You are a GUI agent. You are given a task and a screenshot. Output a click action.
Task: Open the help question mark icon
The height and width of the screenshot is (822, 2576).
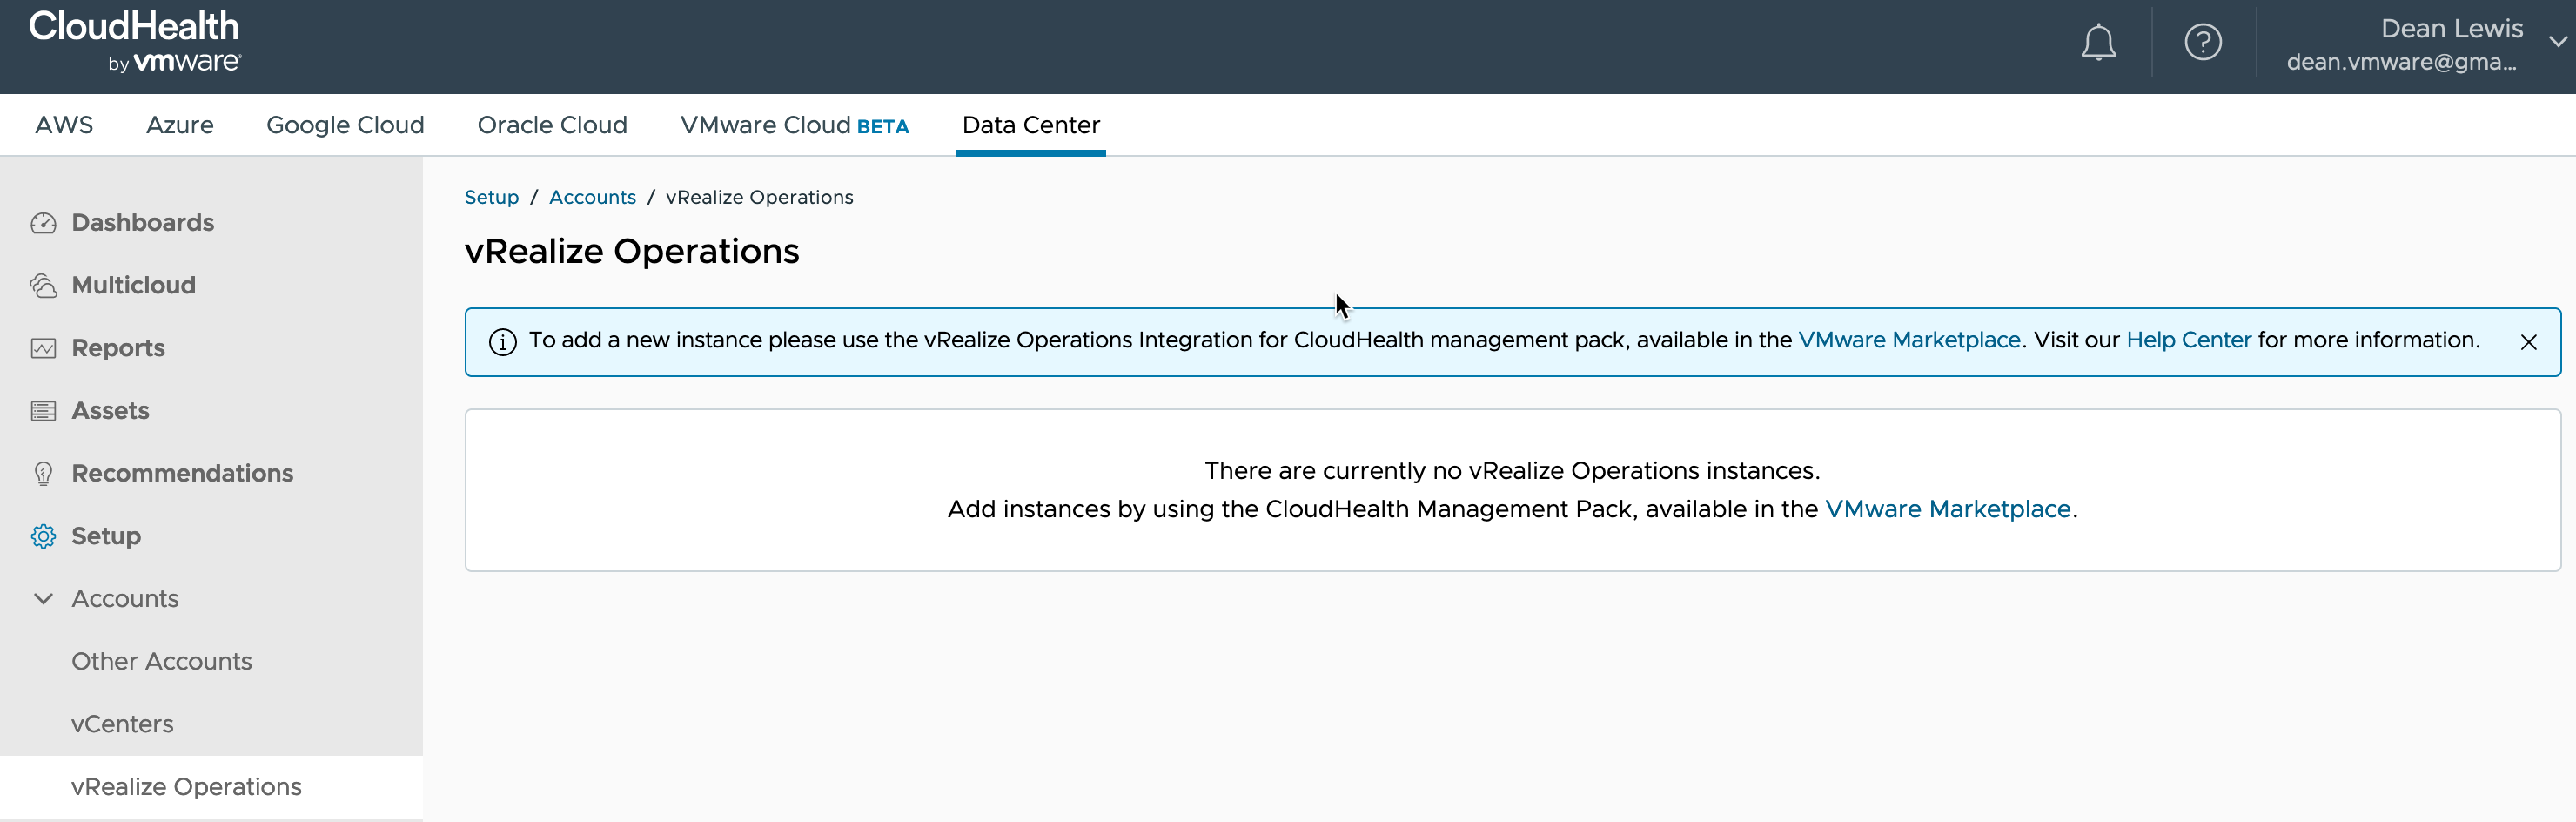pos(2203,42)
